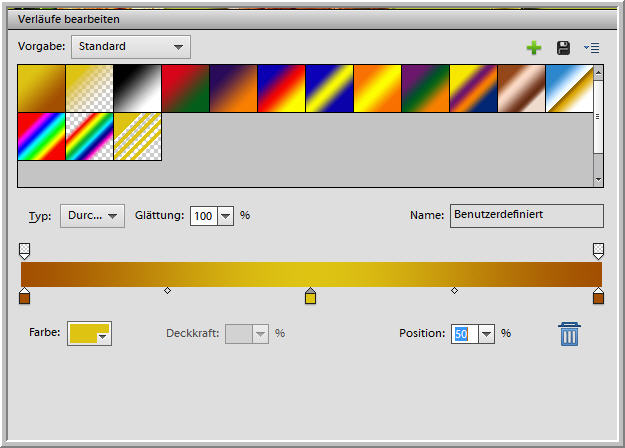Select the purple-green-orange gradient preset
Screen dimensions: 625x448
pyautogui.click(x=426, y=88)
